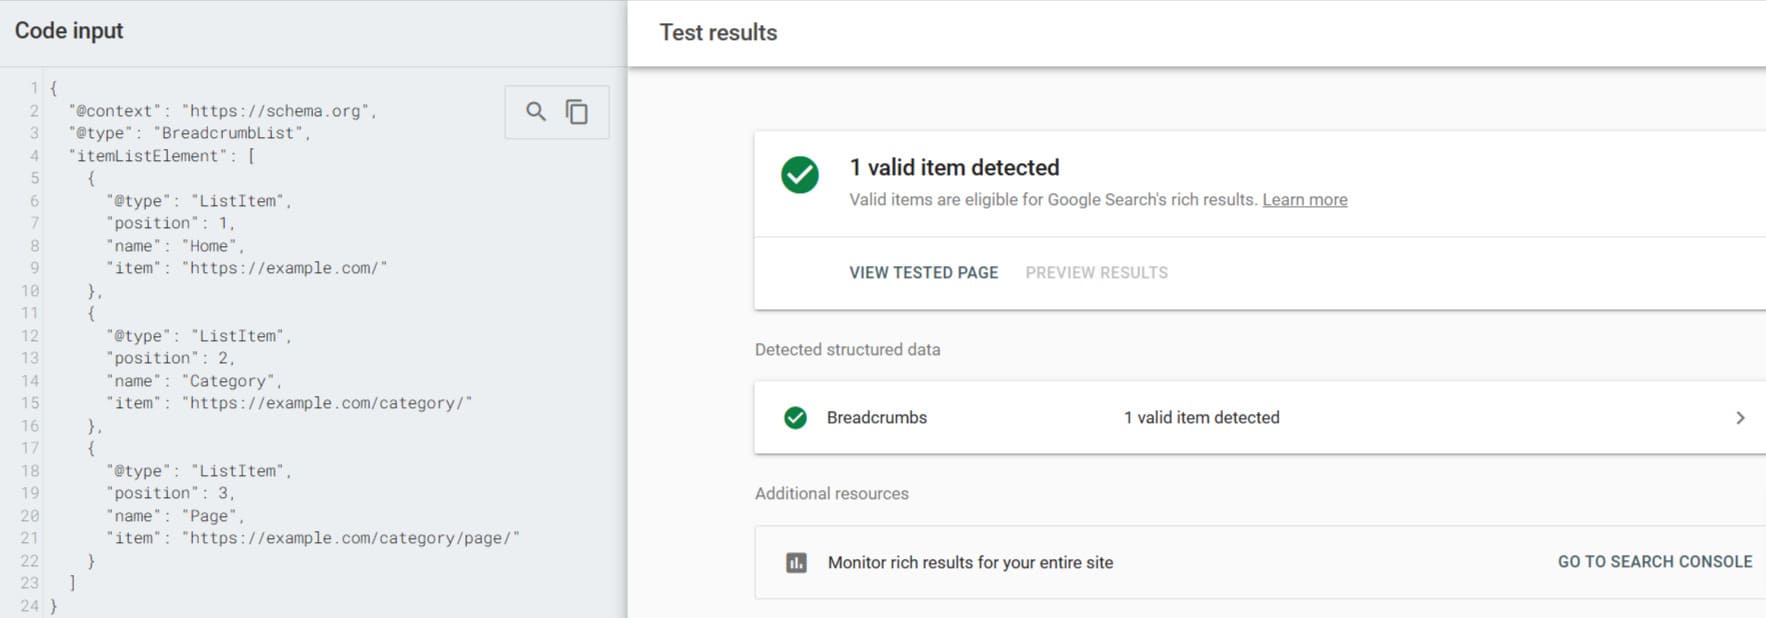Select the magnifier icon above the code
This screenshot has height=618, width=1766.
coord(536,112)
